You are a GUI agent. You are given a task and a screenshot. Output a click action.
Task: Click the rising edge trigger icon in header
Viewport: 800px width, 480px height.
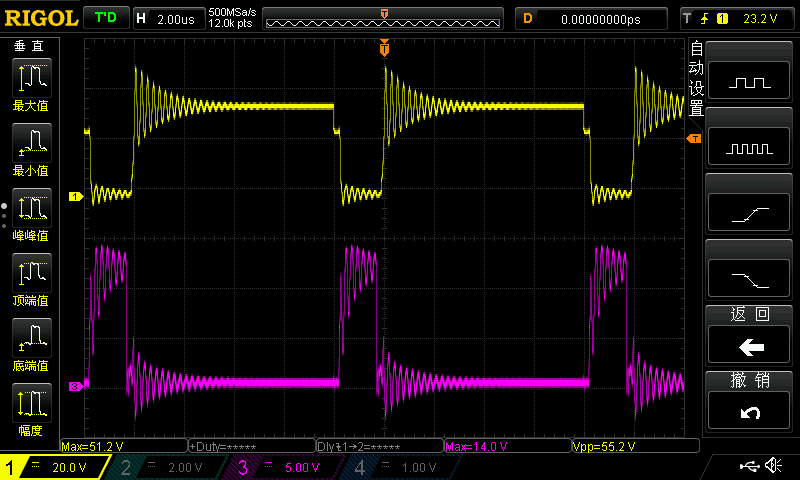[705, 19]
